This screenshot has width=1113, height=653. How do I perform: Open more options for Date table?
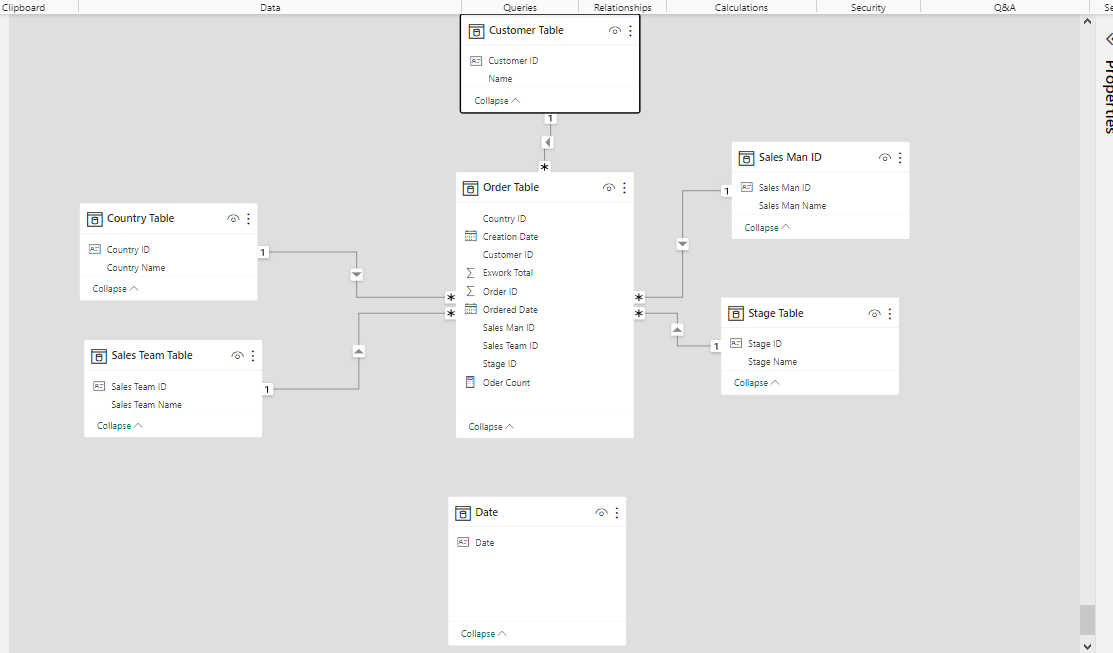(x=617, y=512)
